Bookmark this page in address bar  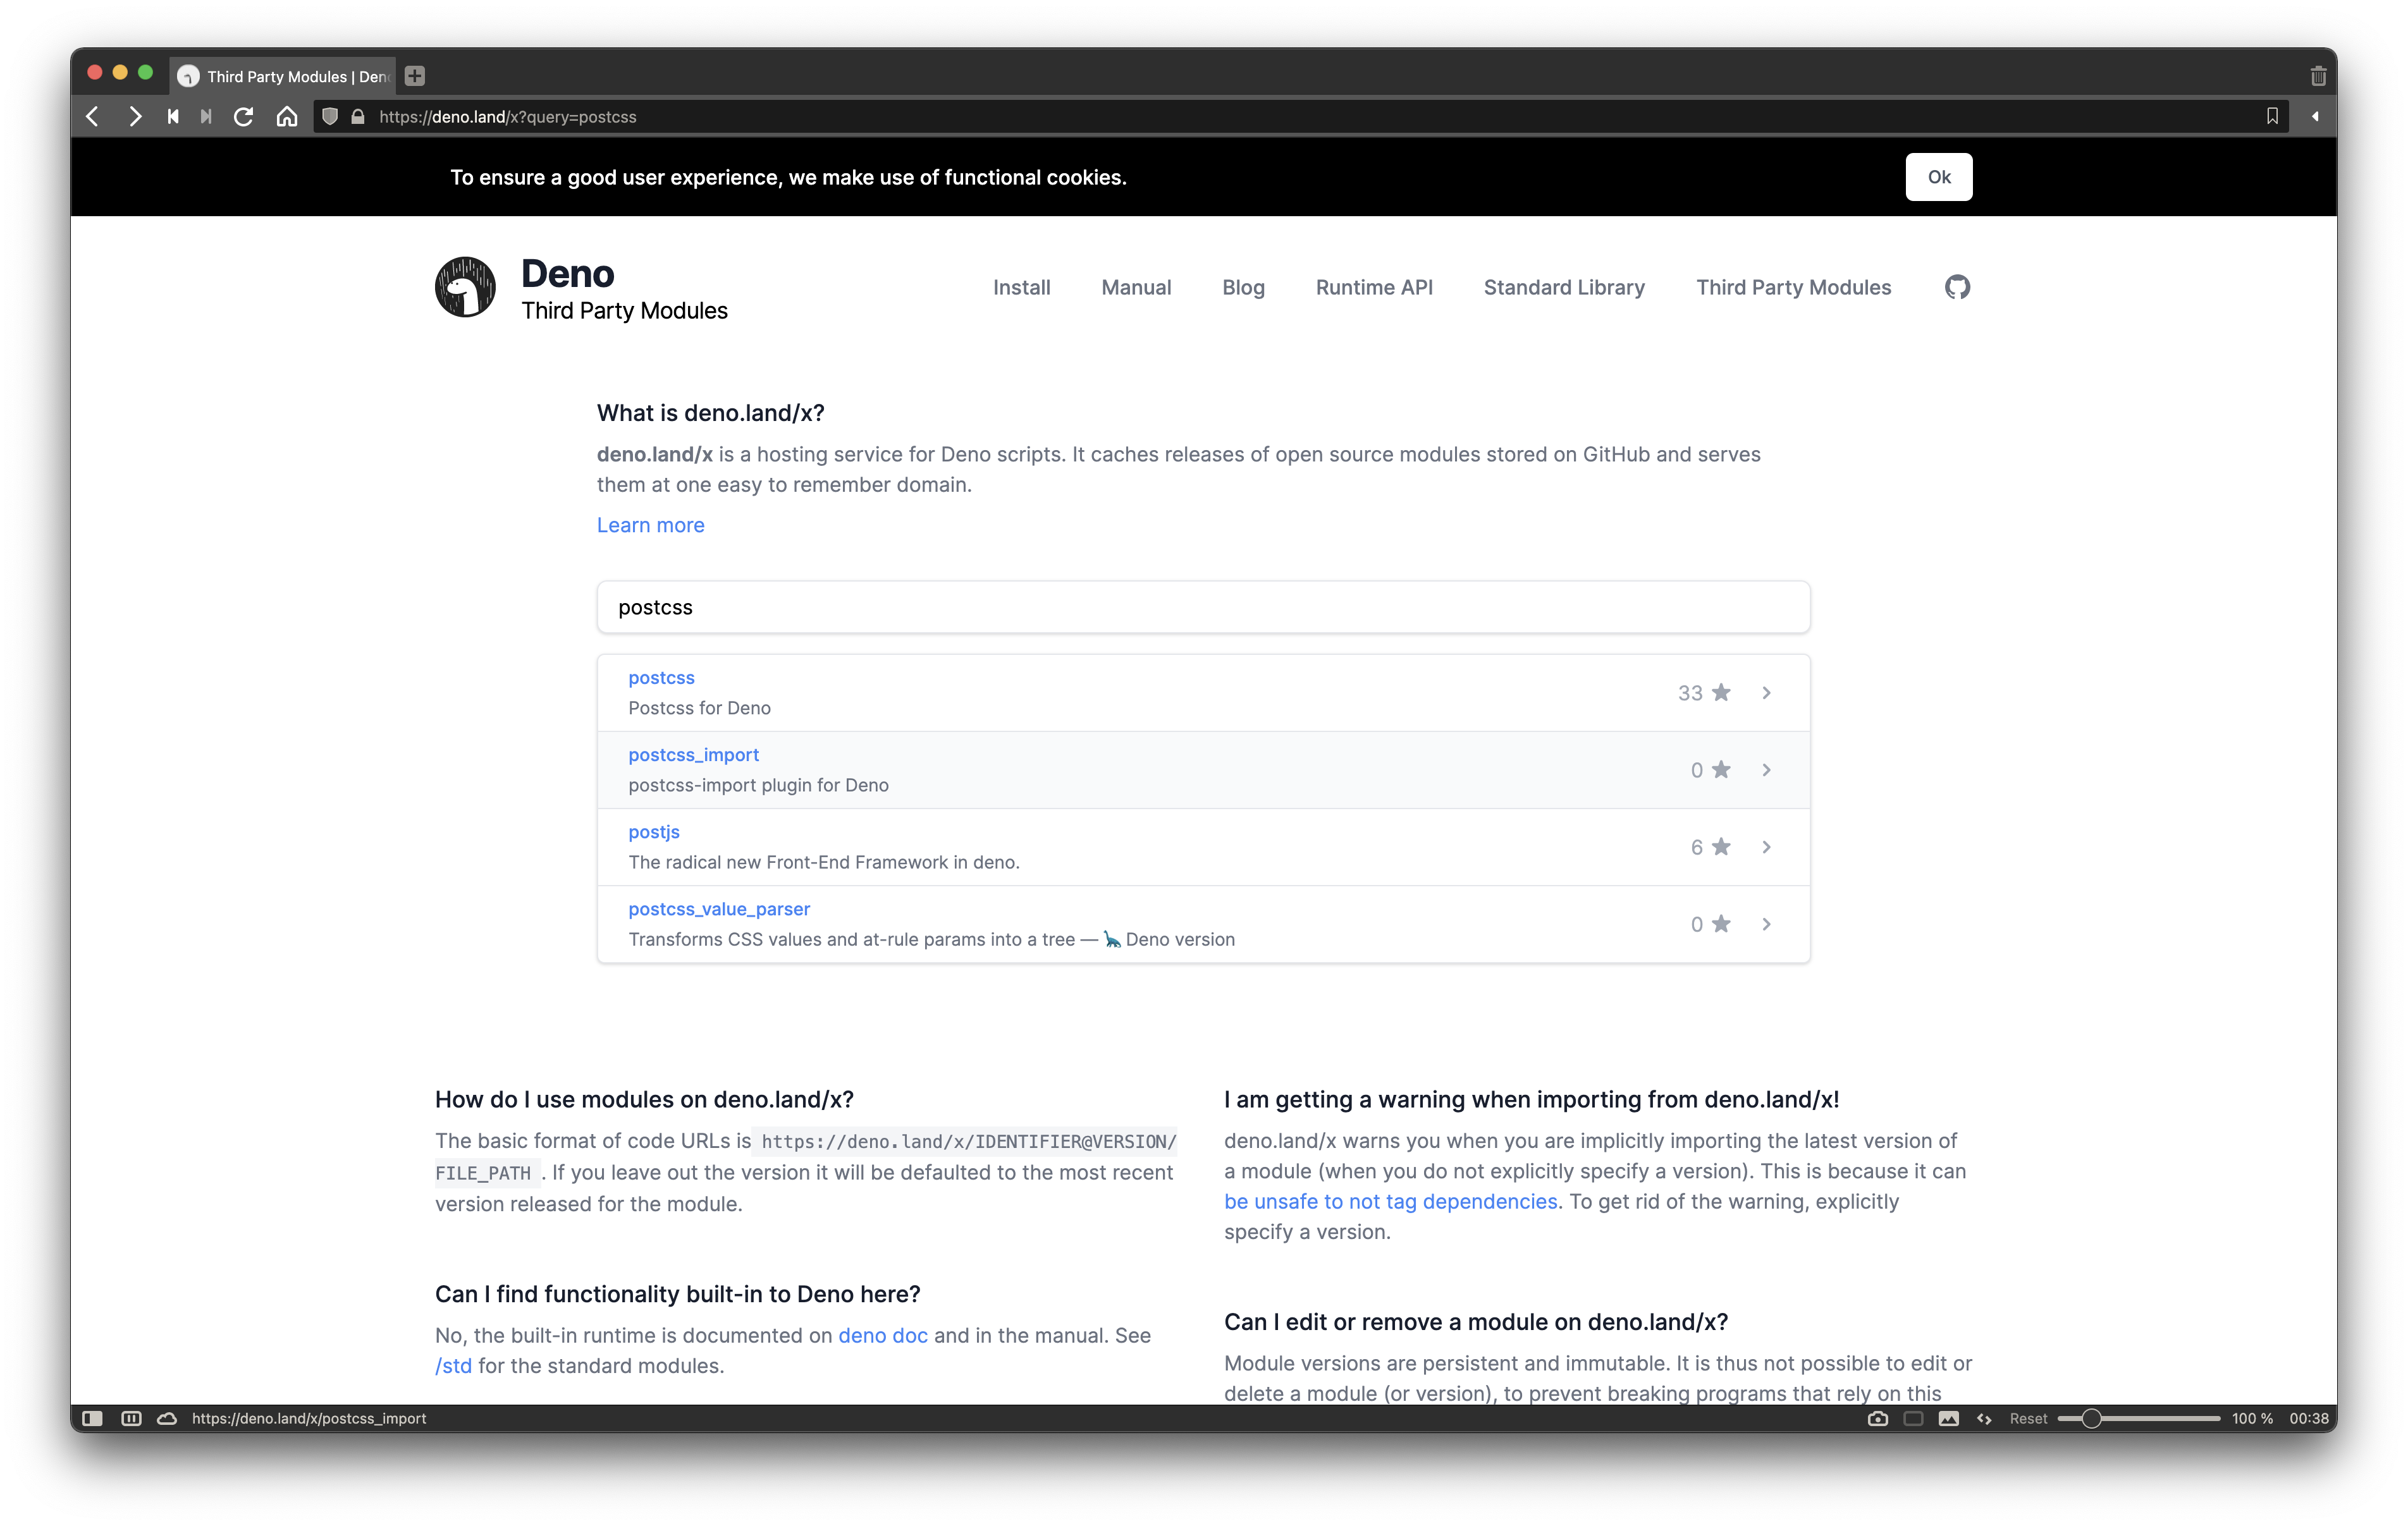point(2272,117)
